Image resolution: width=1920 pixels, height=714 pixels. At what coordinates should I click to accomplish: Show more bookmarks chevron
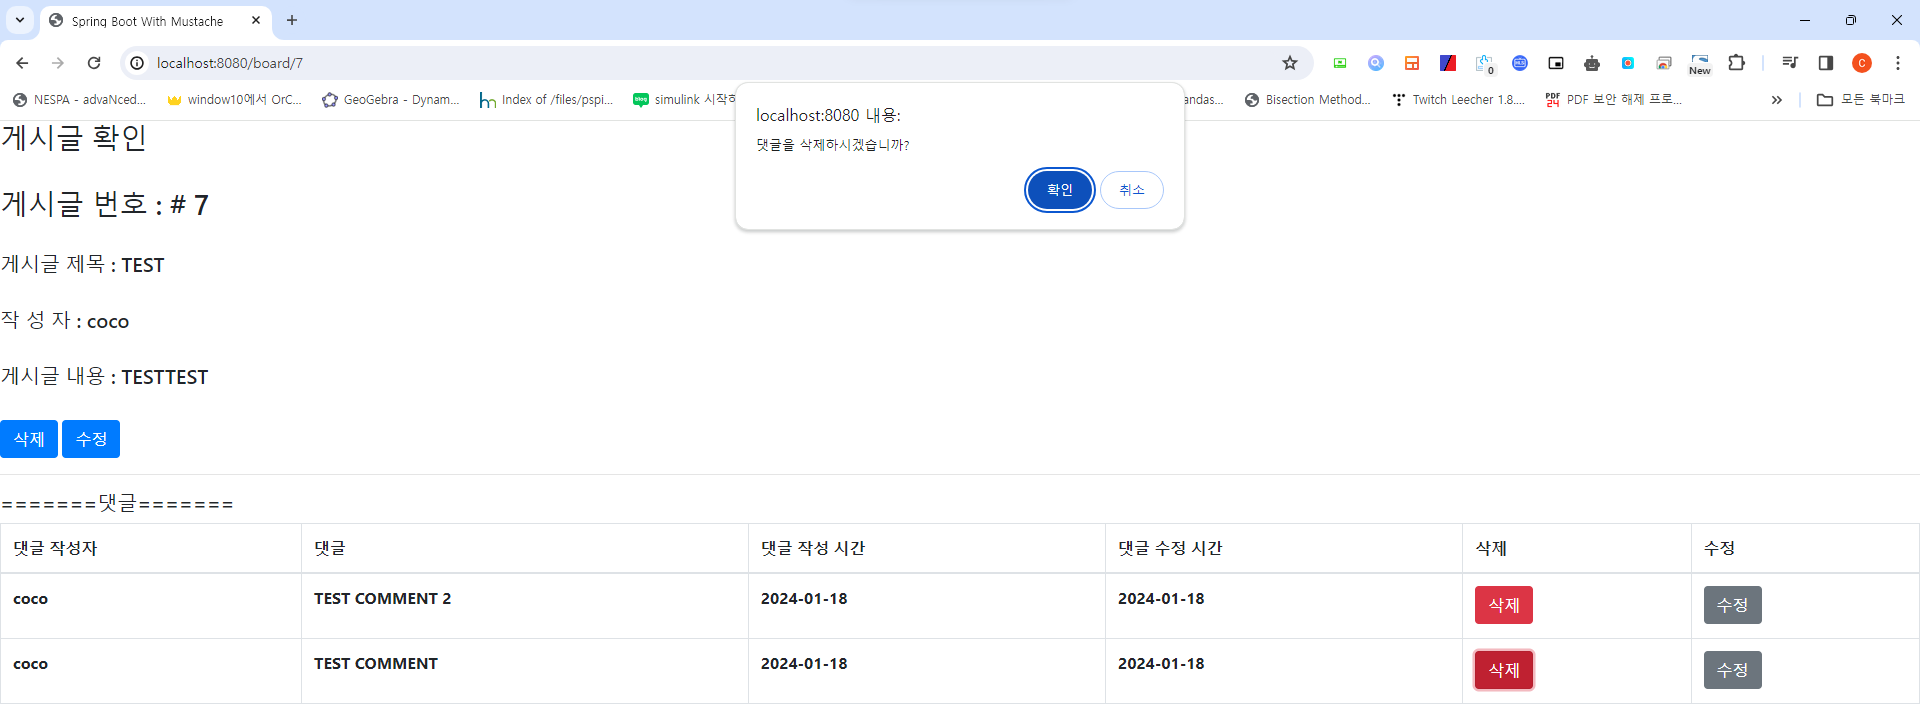[x=1776, y=100]
